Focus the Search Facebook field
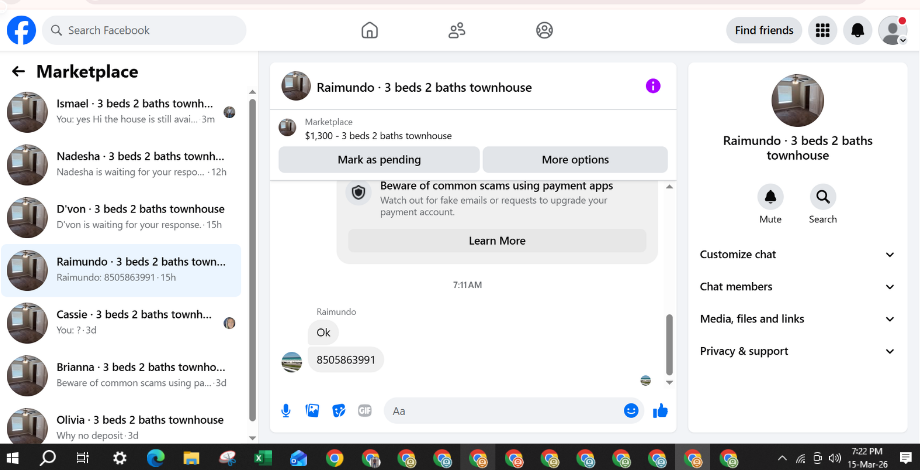This screenshot has width=920, height=470. click(x=144, y=30)
